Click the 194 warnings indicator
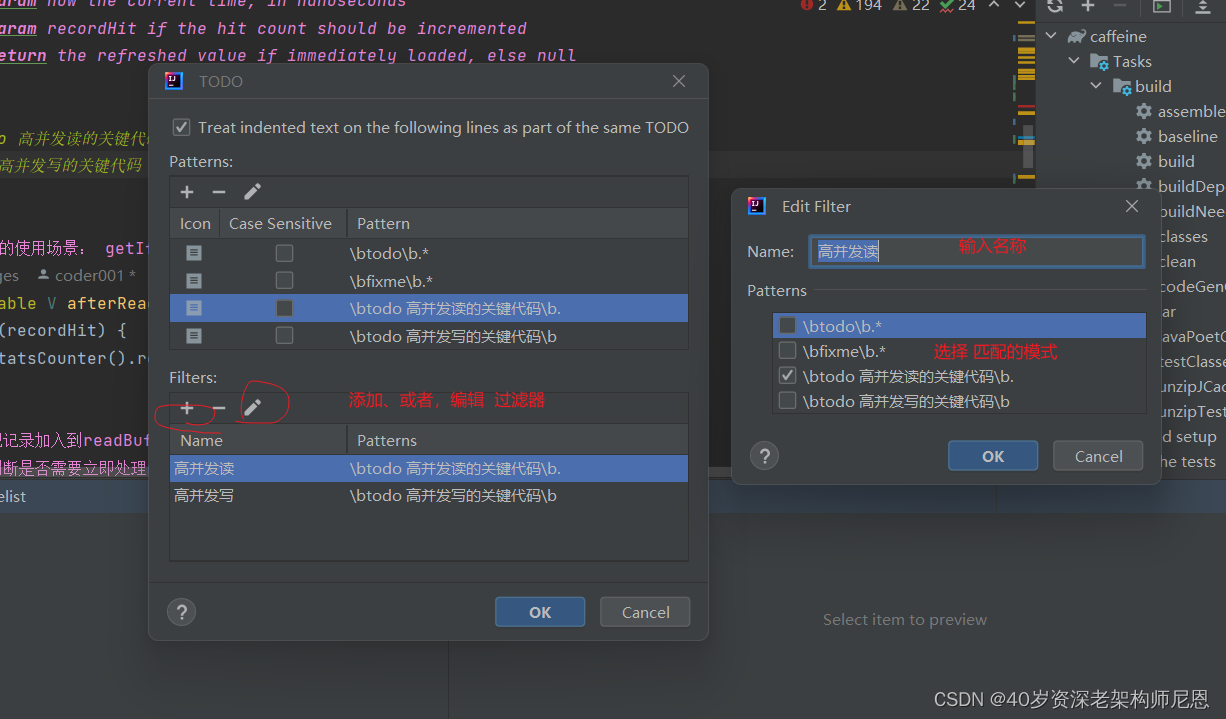The image size is (1226, 719). tap(860, 6)
